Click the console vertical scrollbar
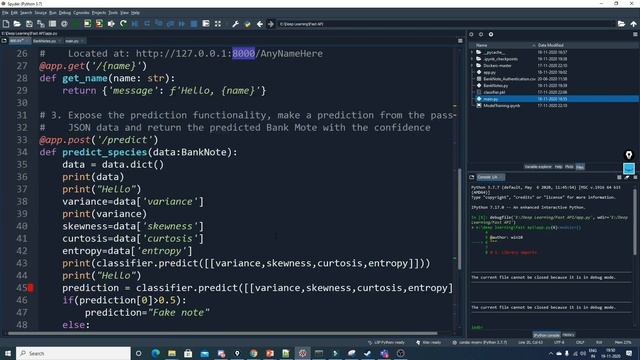This screenshot has width=640, height=360. [635, 222]
